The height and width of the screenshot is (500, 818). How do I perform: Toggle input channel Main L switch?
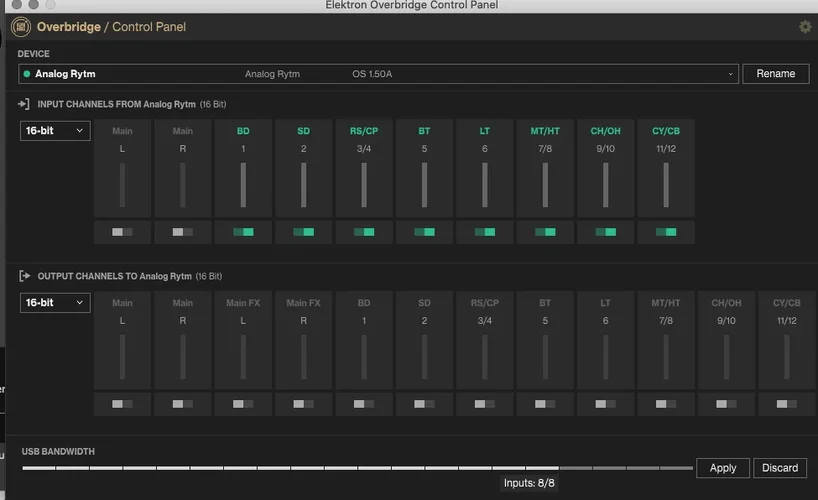(122, 232)
